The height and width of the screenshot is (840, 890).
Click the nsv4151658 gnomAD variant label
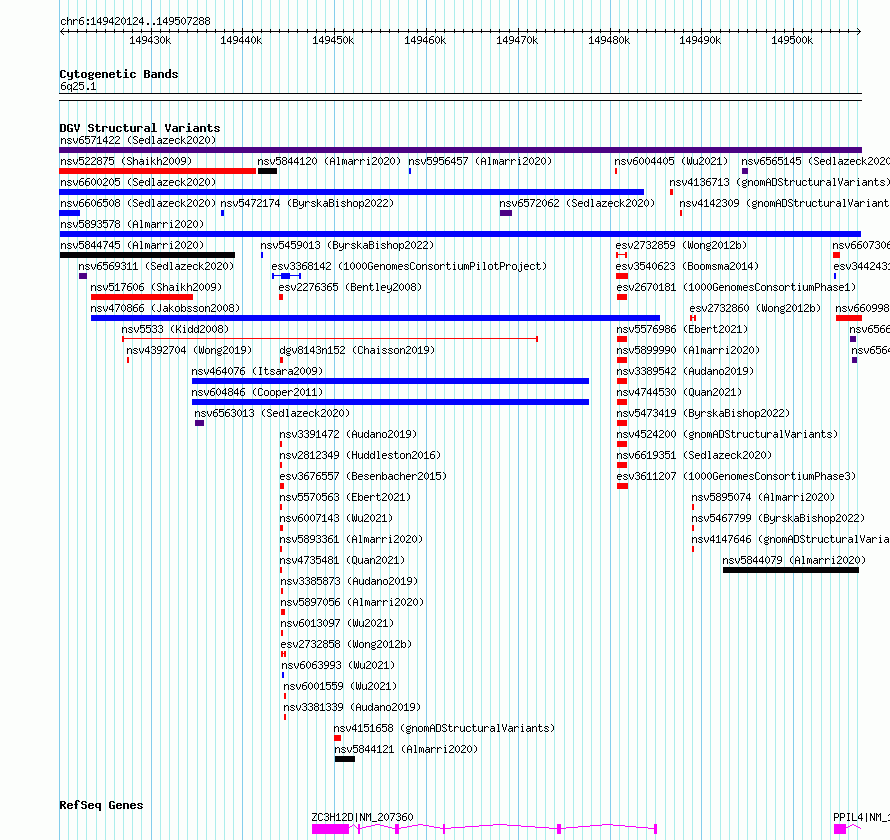coord(444,728)
